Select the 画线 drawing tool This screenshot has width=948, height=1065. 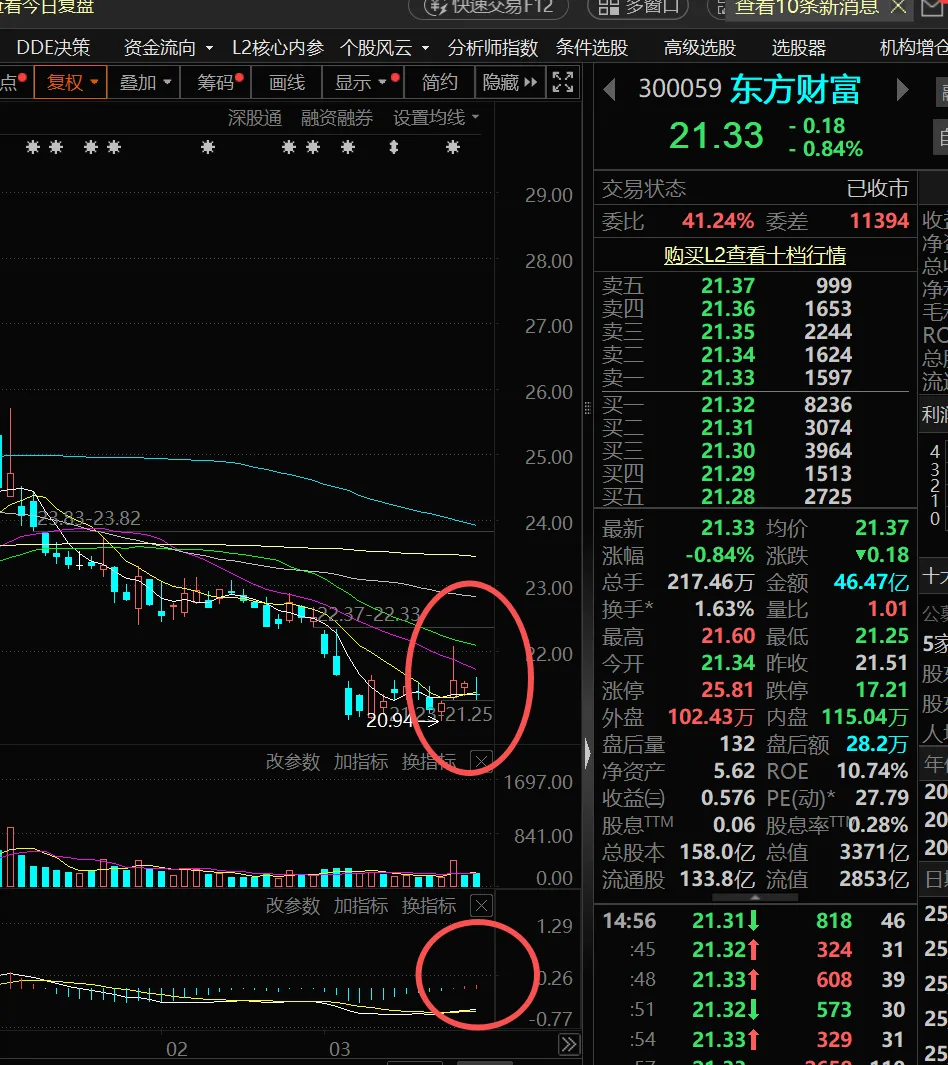coord(287,83)
